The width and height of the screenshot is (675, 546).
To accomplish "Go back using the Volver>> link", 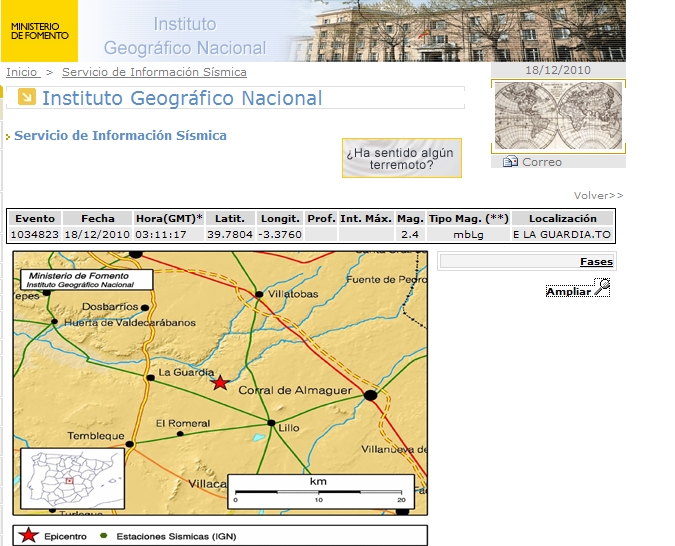I will pyautogui.click(x=598, y=195).
